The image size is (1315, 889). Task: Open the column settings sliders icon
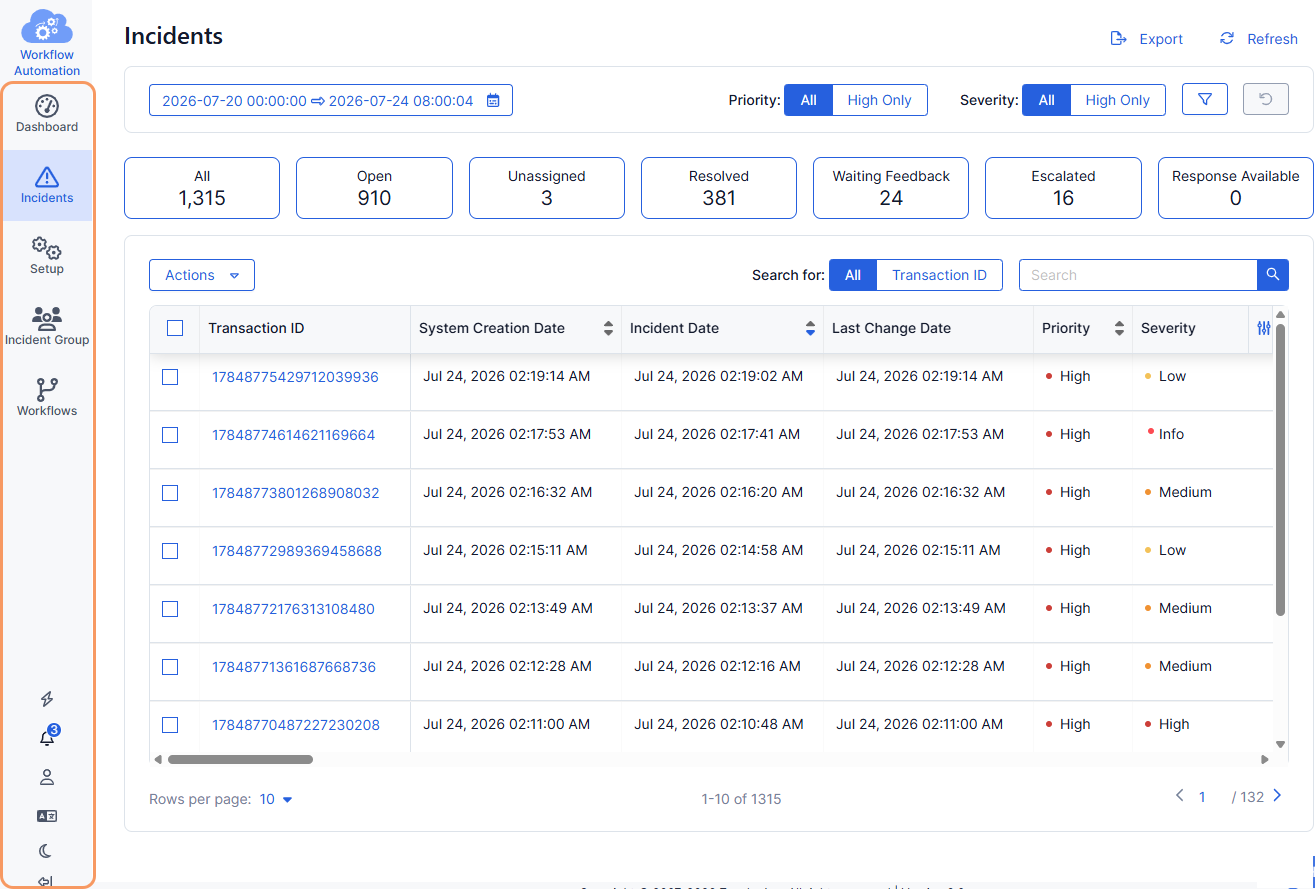pyautogui.click(x=1263, y=329)
